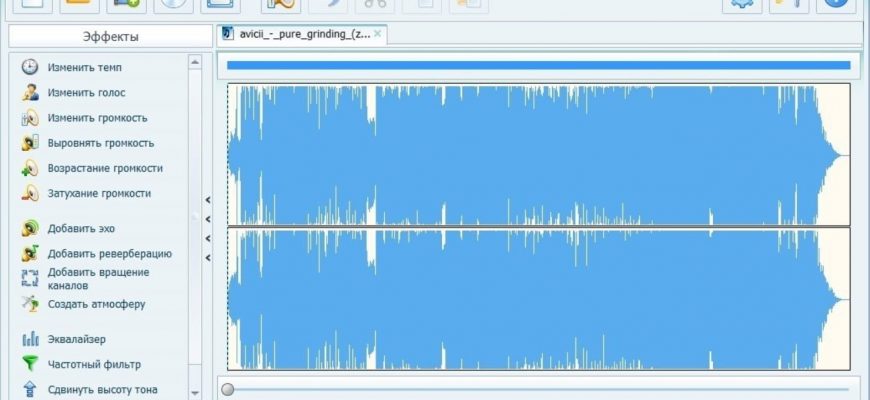Viewport: 870px width, 400px height.
Task: Select the Частотный фильтр funnel icon
Action: 30,364
